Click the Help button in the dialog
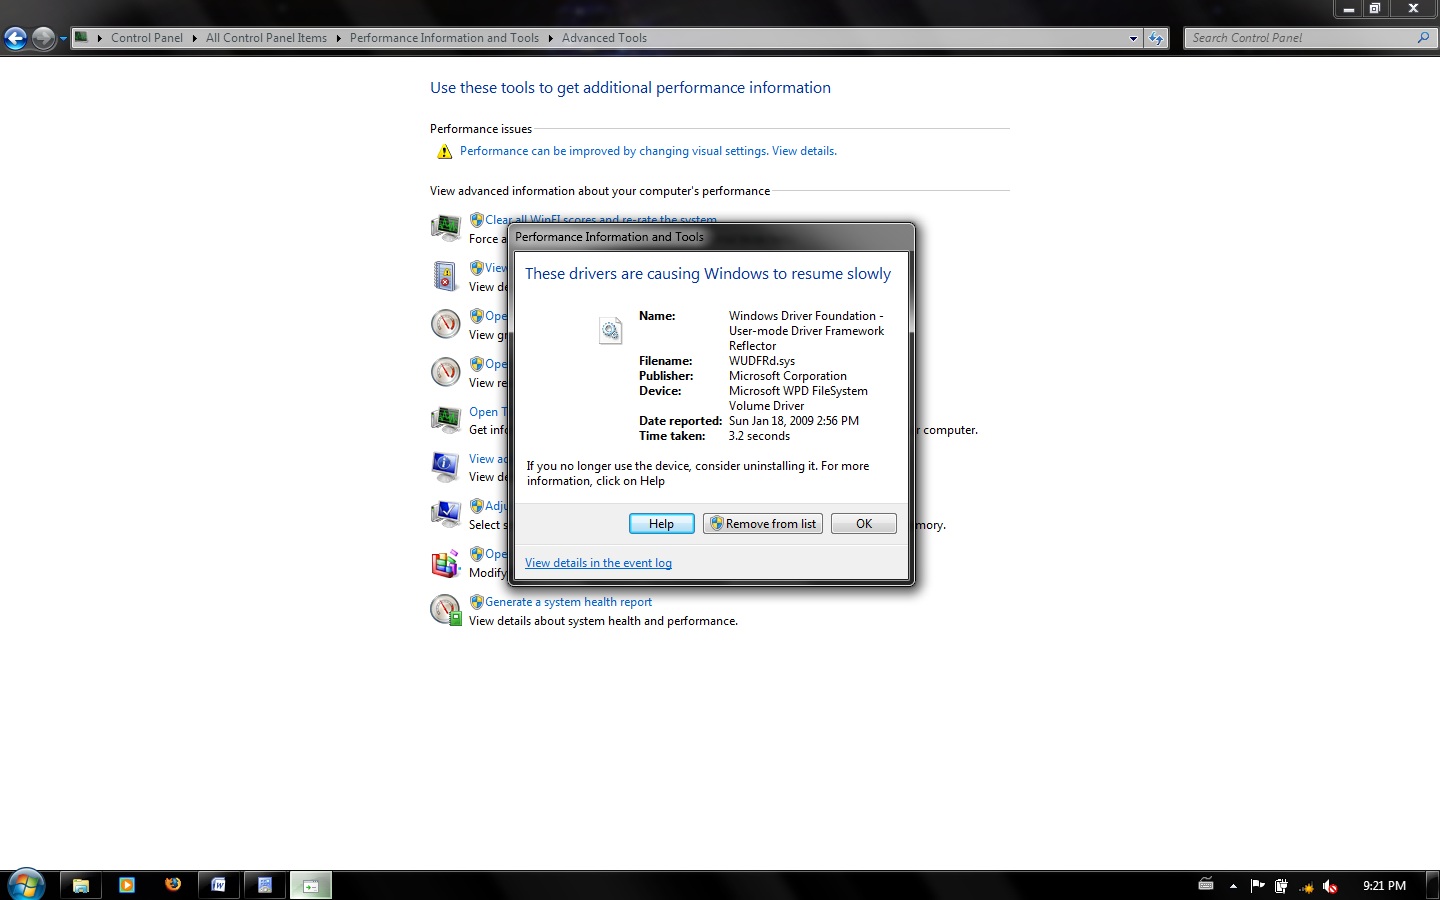This screenshot has height=900, width=1440. (661, 524)
